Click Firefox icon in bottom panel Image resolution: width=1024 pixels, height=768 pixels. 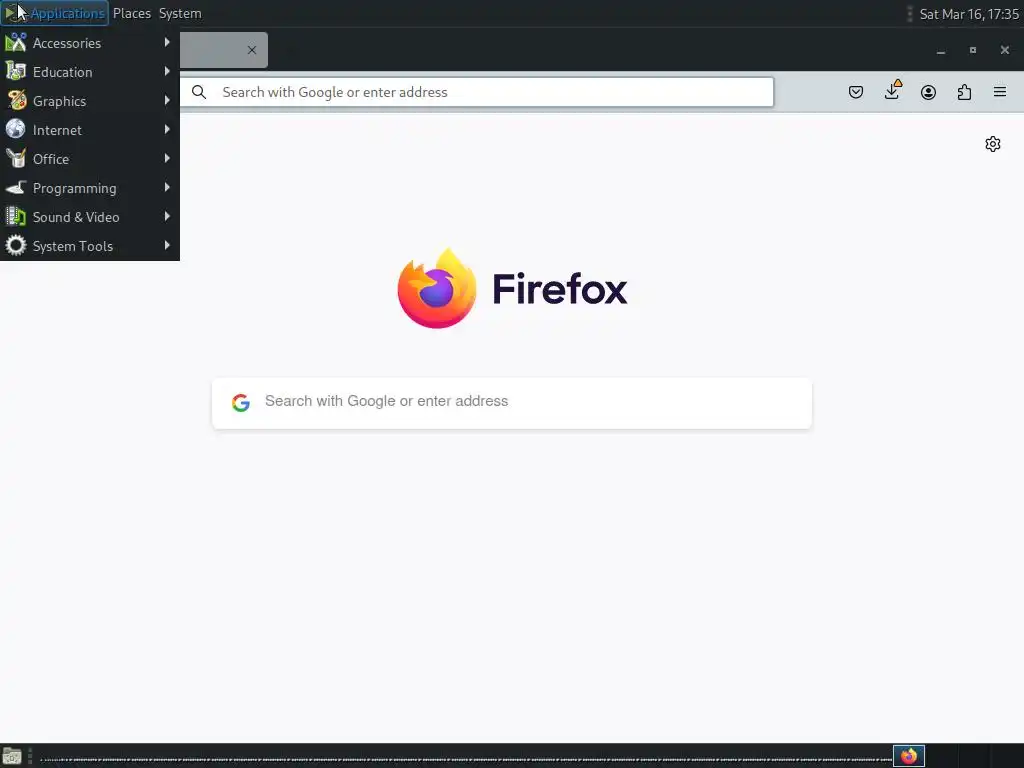[908, 756]
